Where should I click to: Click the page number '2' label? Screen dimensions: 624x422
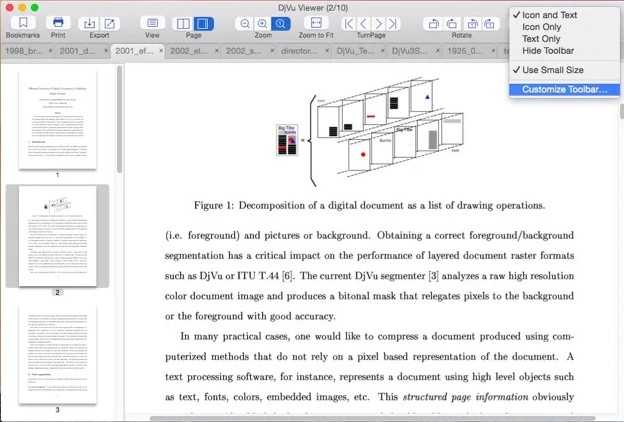coord(58,293)
